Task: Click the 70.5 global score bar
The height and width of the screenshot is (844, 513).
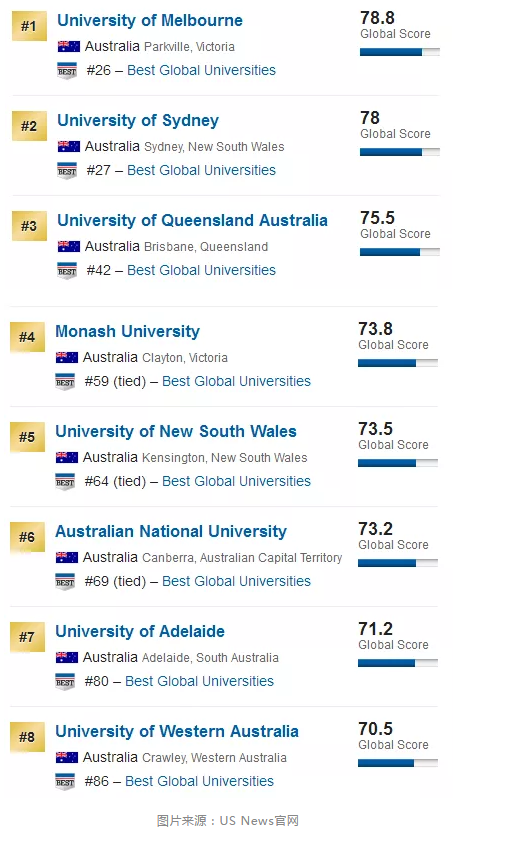Action: coord(398,763)
